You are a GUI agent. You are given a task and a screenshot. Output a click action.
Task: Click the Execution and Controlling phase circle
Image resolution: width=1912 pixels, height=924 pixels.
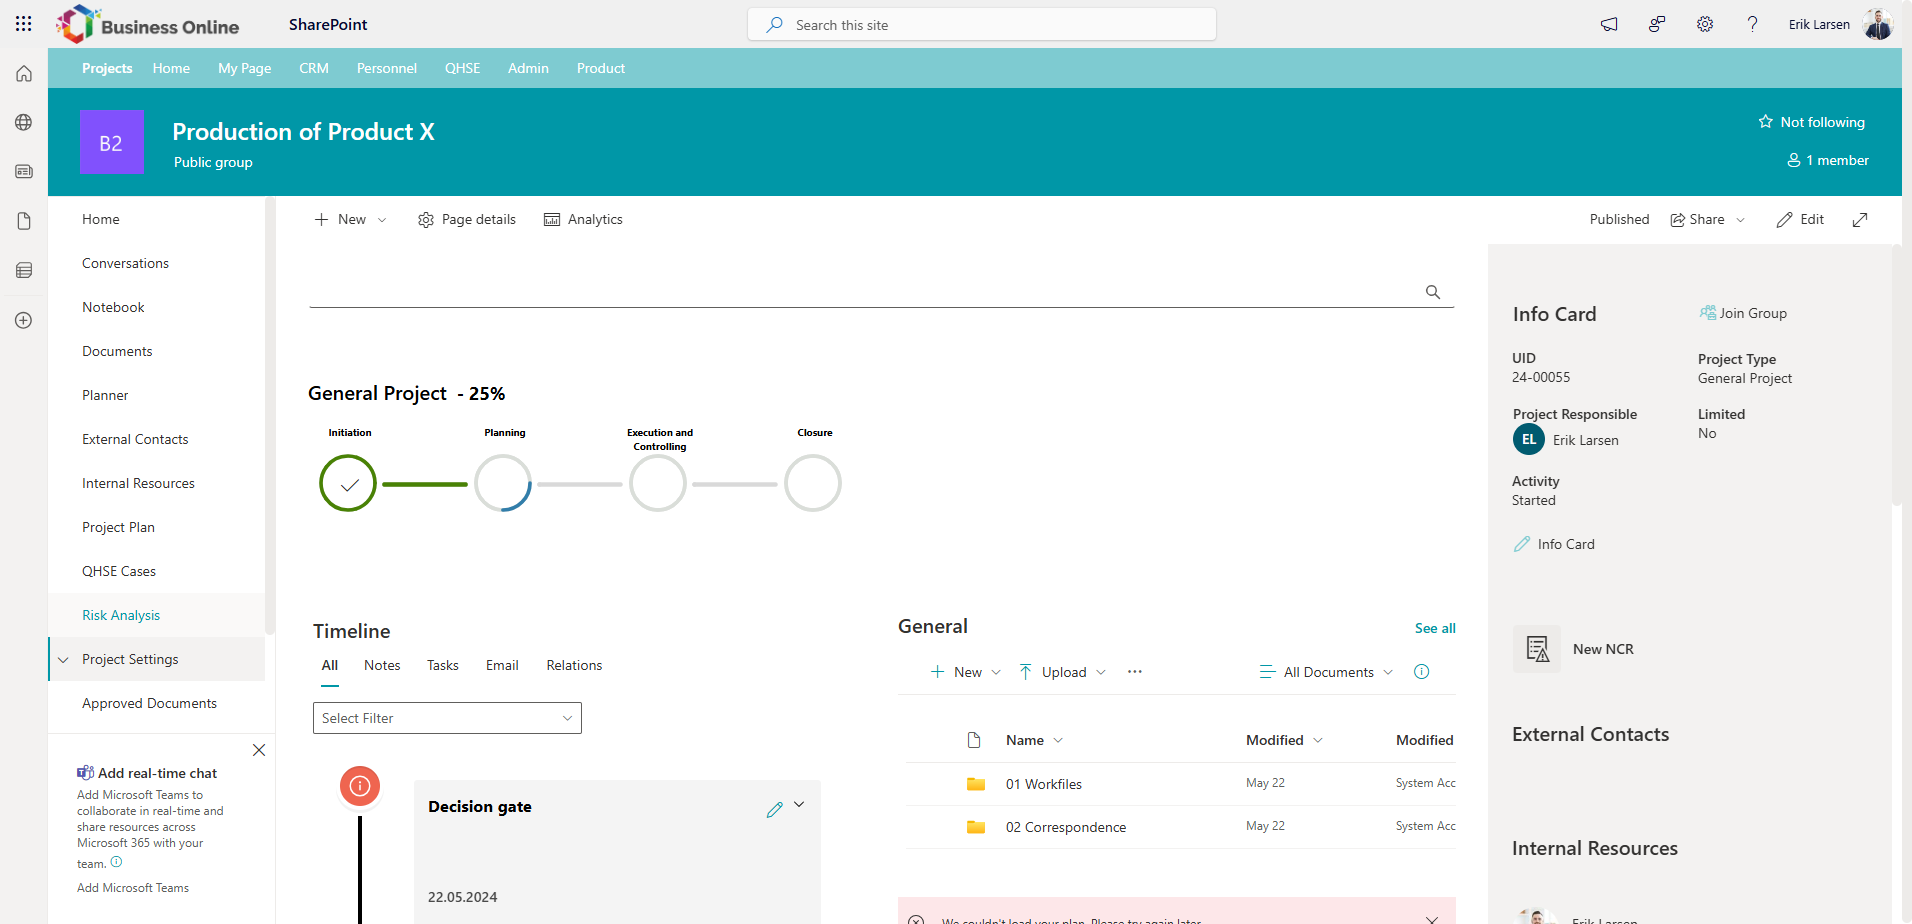click(x=658, y=483)
